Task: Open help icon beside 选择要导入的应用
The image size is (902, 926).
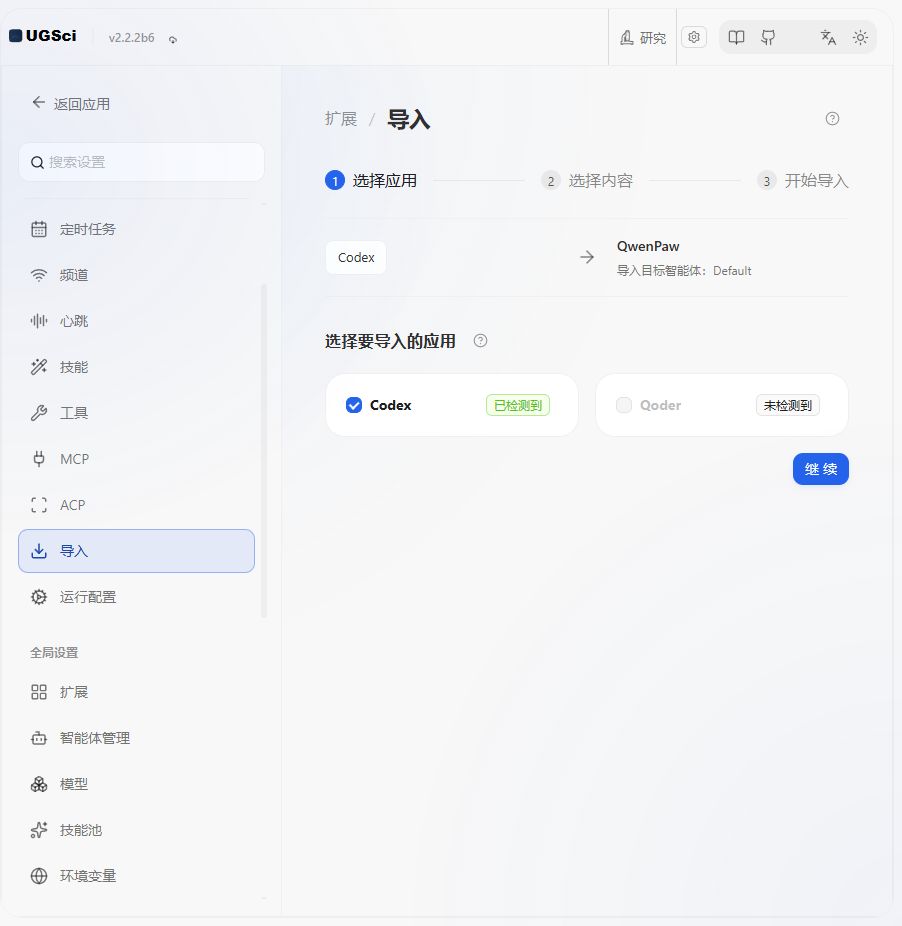Action: (480, 341)
